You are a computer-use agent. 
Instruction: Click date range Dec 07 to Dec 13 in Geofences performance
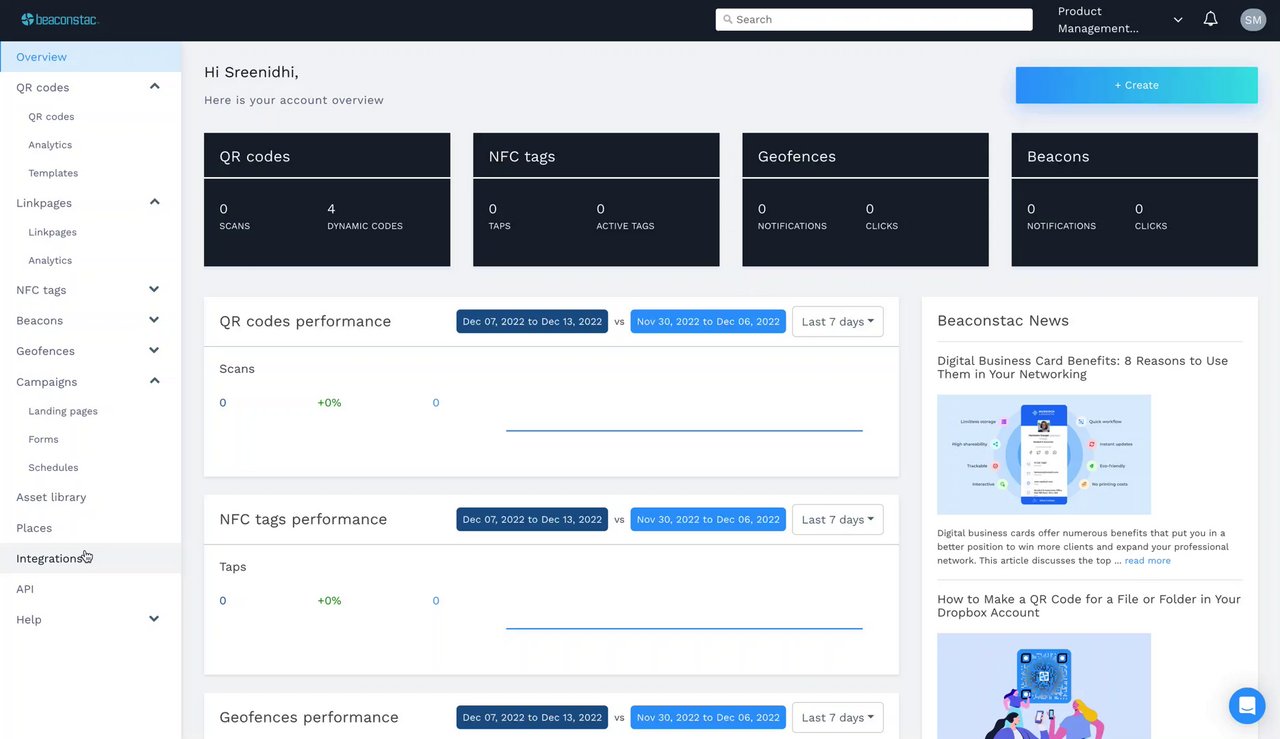(532, 718)
